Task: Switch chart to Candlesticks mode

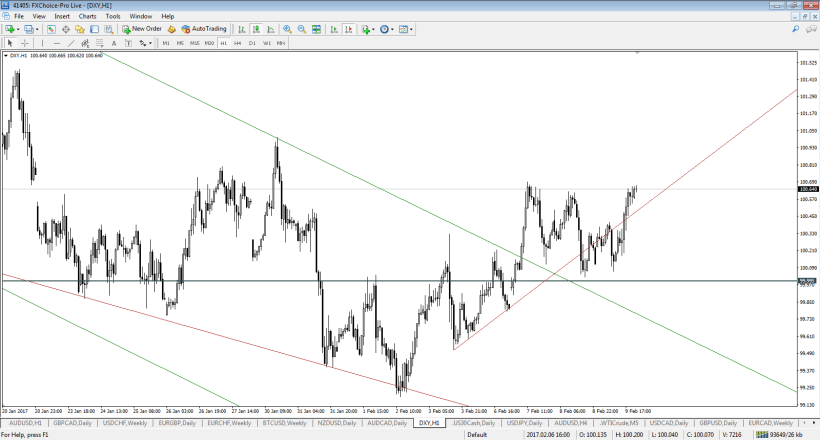Action: 256,29
